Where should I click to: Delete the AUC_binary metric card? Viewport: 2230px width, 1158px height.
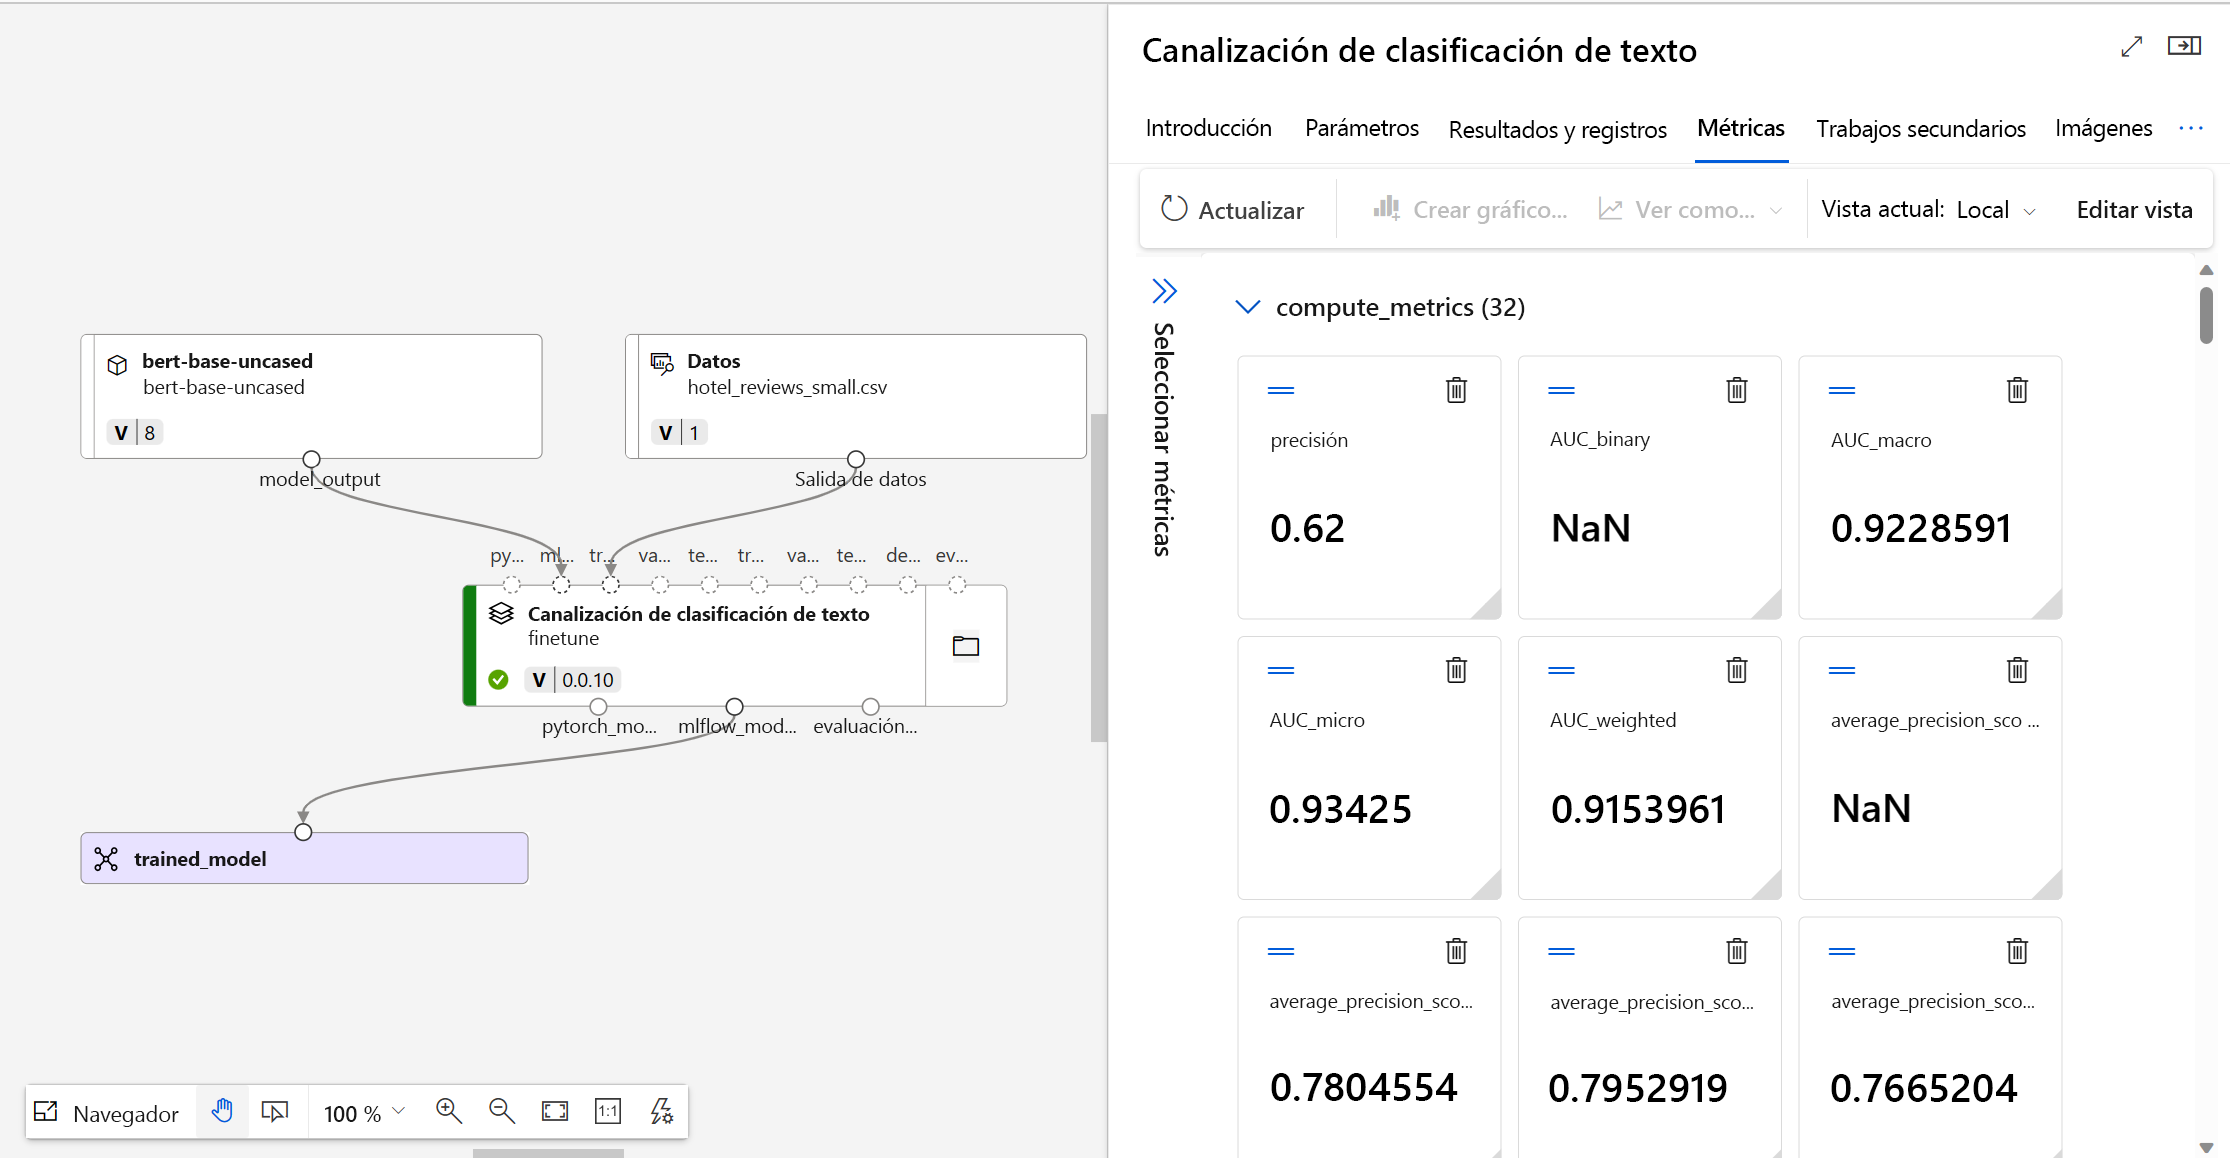click(1737, 390)
